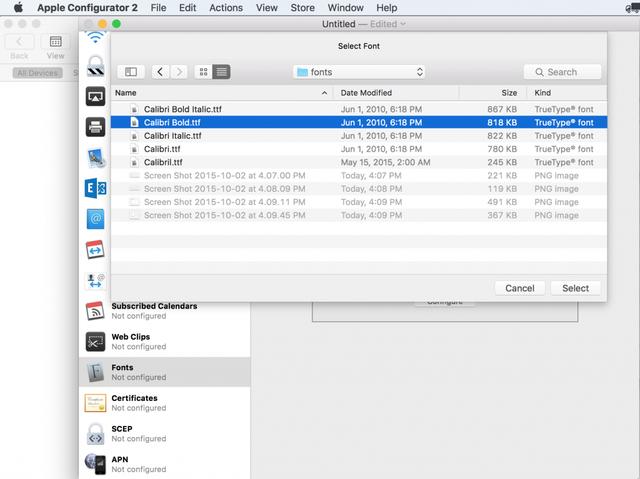Sort files by Size column

(493, 93)
